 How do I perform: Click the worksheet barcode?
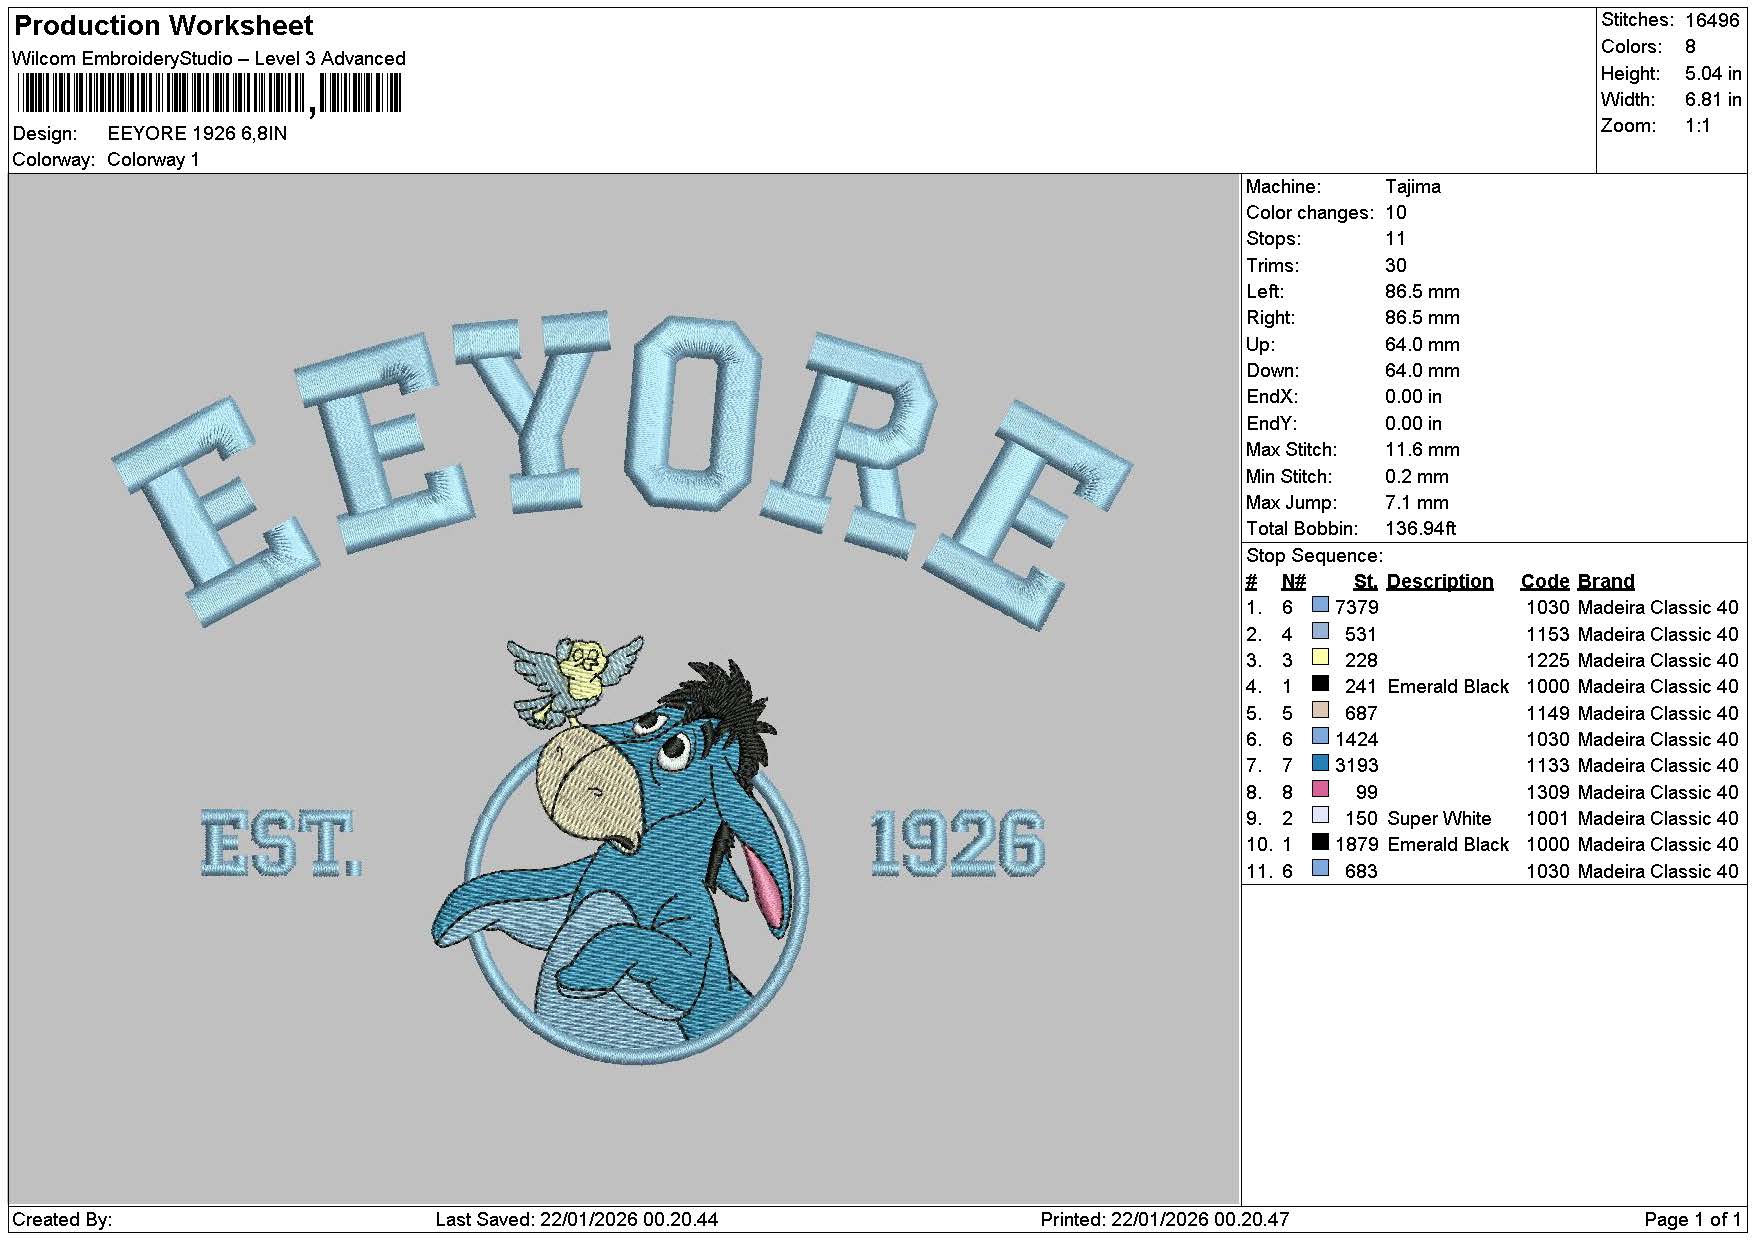coord(209,95)
